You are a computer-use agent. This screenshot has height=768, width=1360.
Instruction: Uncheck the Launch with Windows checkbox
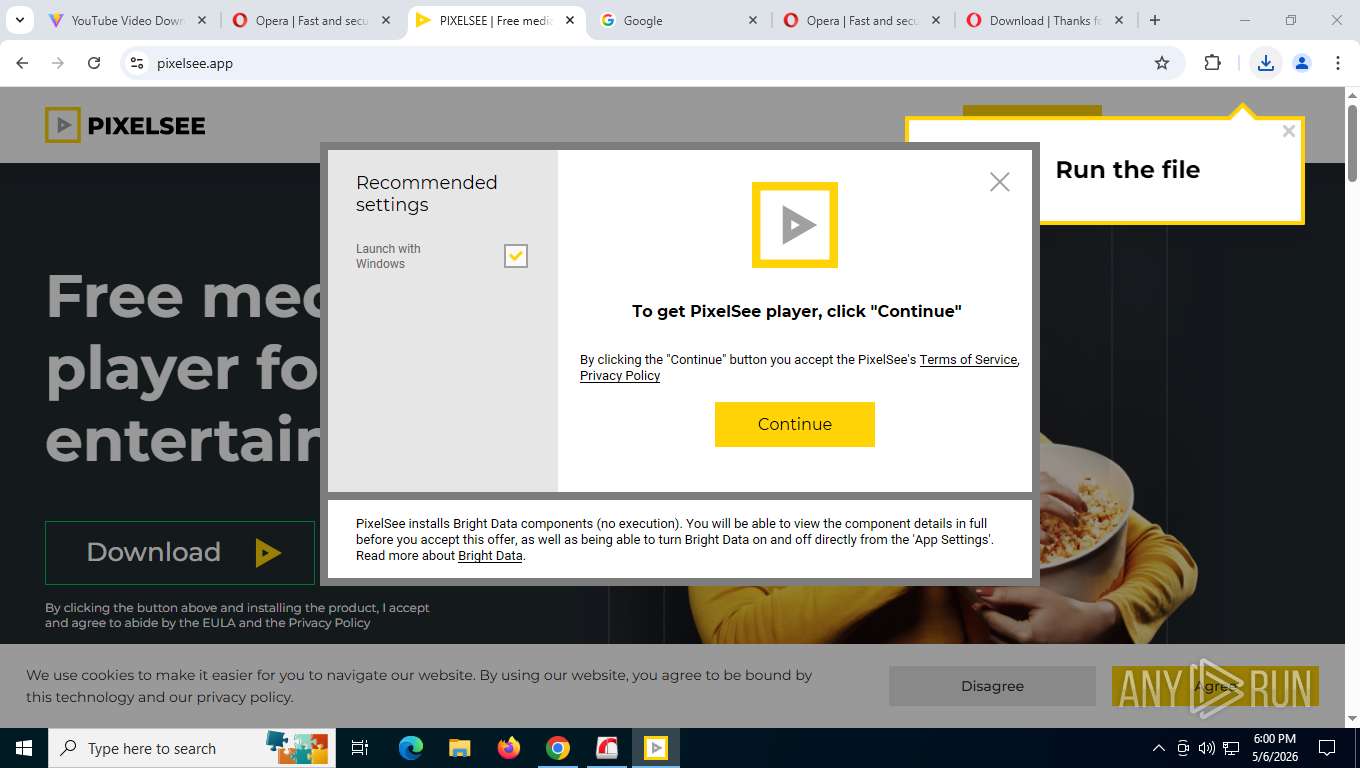(515, 256)
